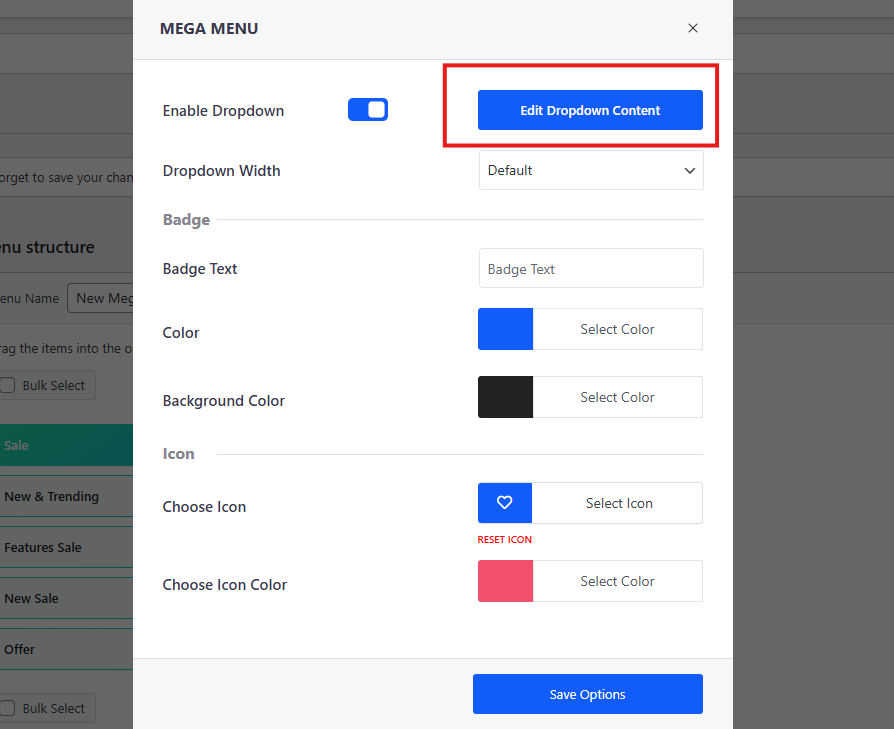Close the Mega Menu dialog
The width and height of the screenshot is (894, 729).
click(x=692, y=28)
